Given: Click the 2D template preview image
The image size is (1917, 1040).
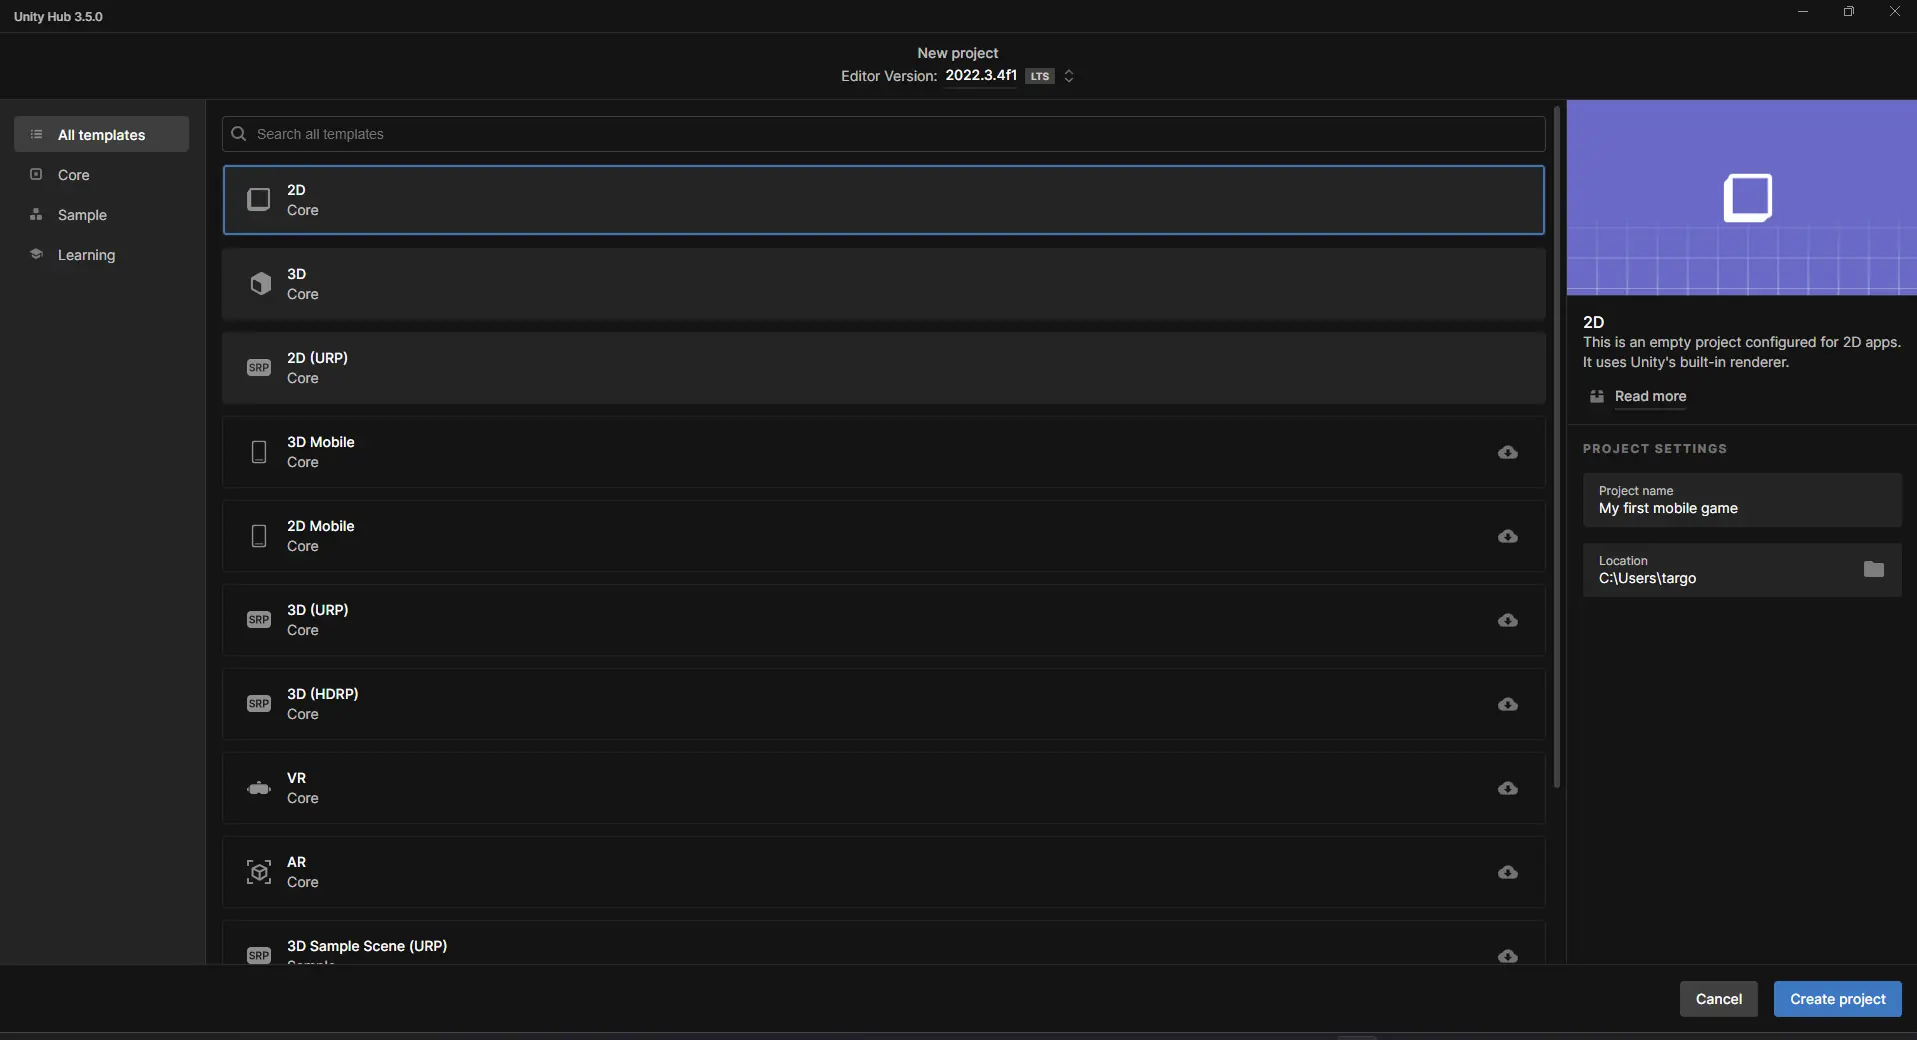Looking at the screenshot, I should pos(1742,197).
